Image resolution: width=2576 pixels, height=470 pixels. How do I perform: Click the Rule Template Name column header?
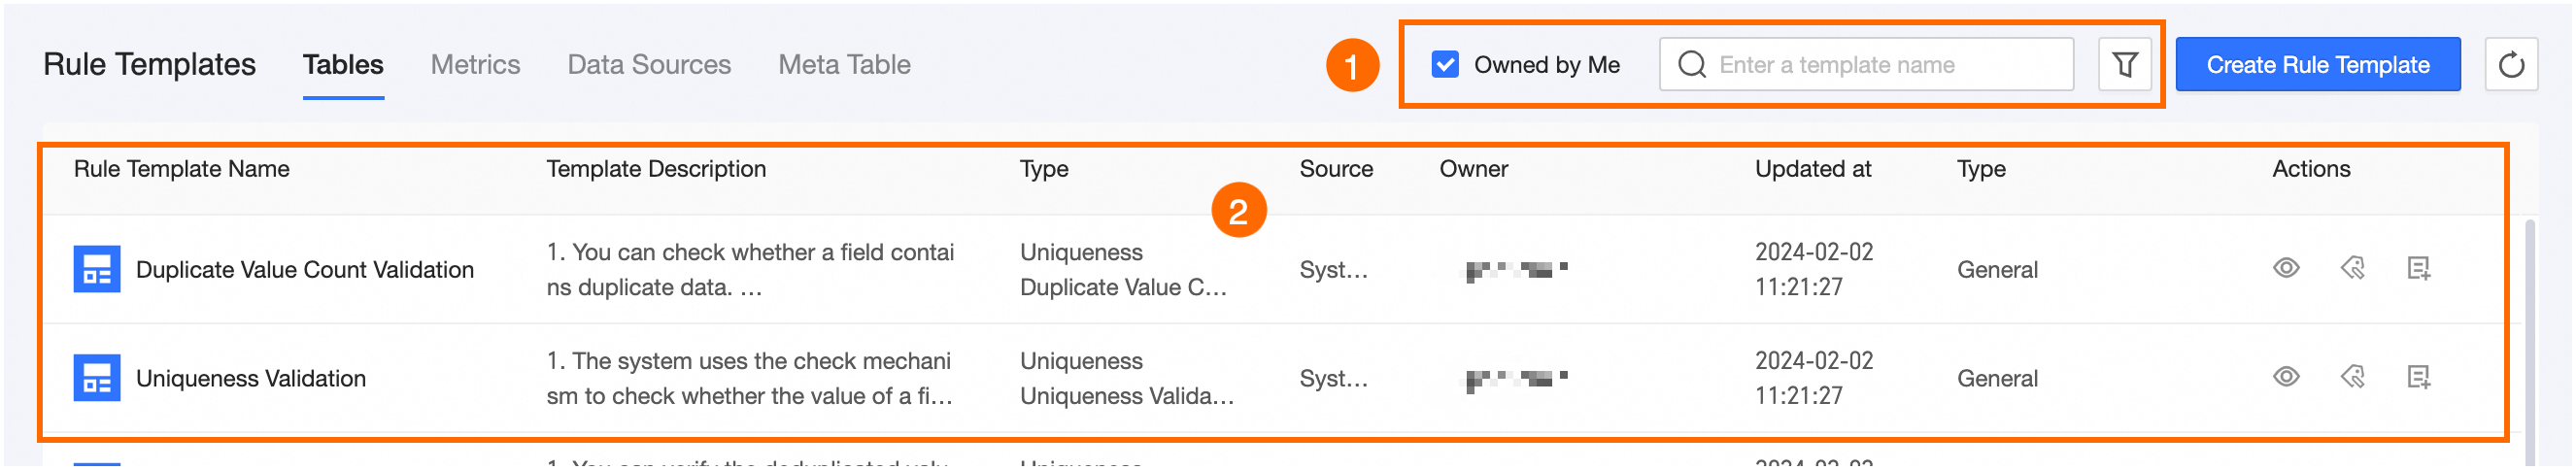tap(182, 169)
